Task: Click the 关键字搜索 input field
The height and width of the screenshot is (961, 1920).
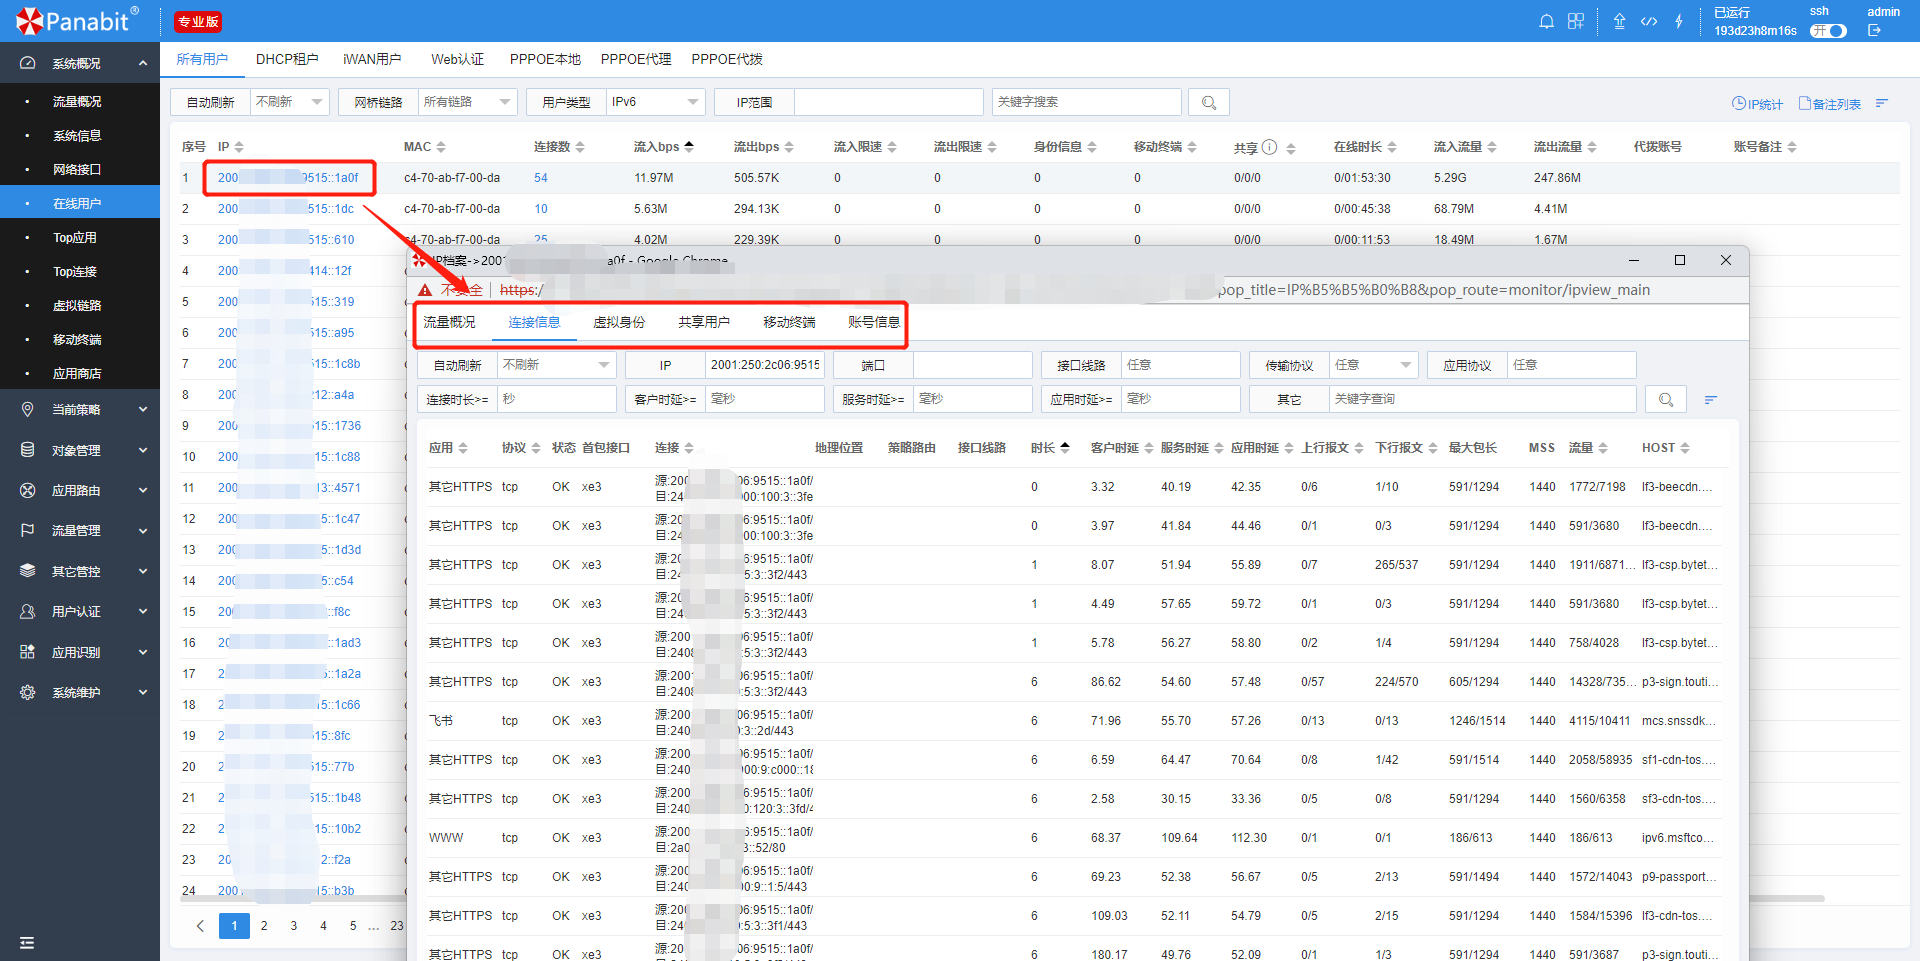Action: tap(1086, 102)
